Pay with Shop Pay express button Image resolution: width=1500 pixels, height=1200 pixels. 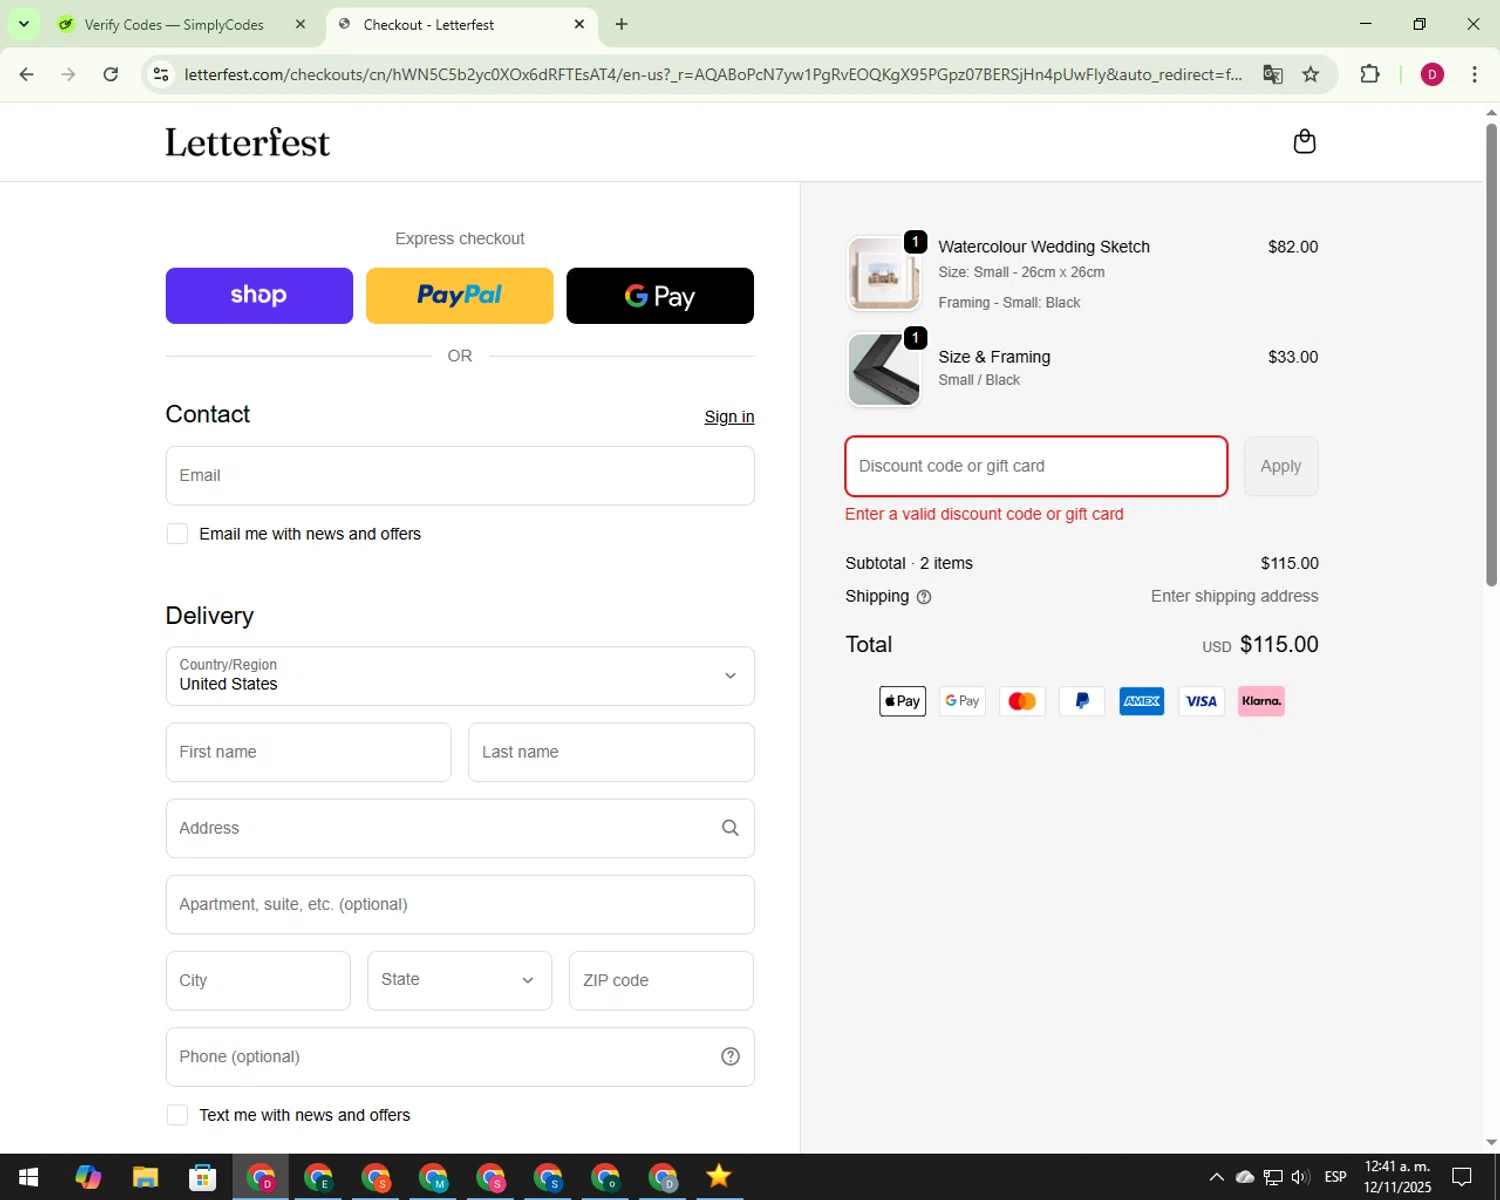pos(259,295)
